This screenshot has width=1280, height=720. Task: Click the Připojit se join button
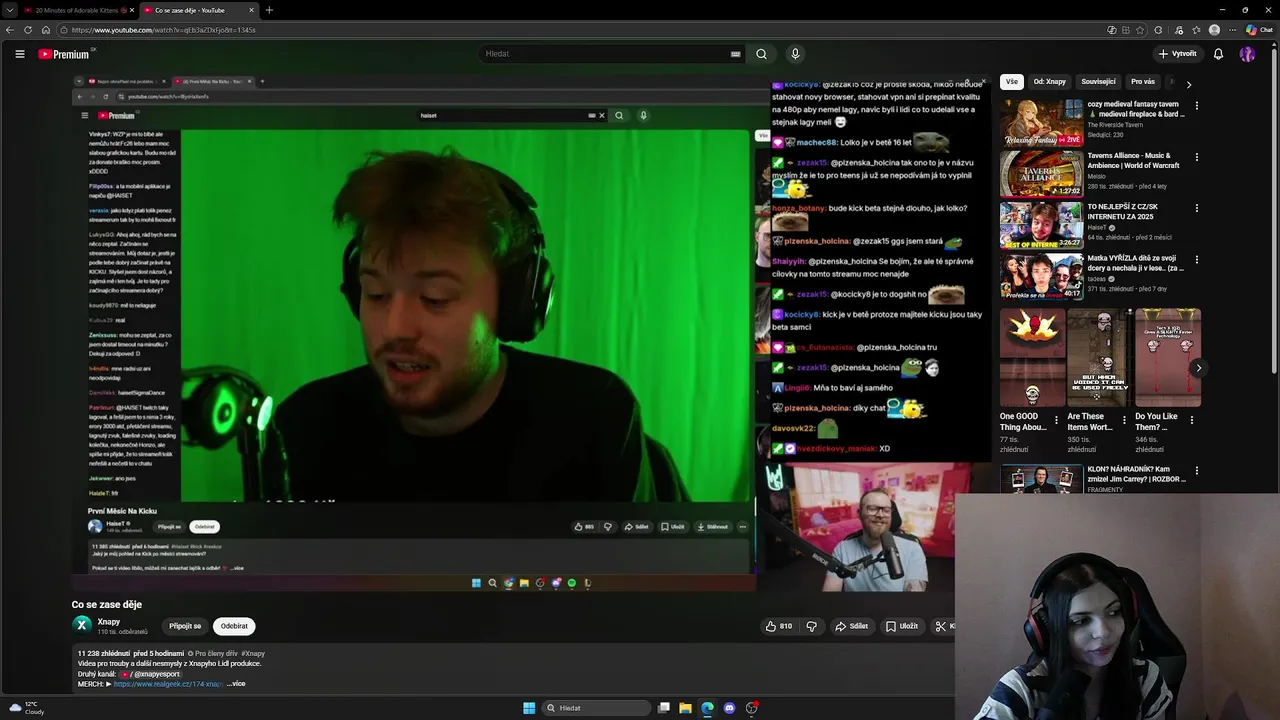(185, 626)
